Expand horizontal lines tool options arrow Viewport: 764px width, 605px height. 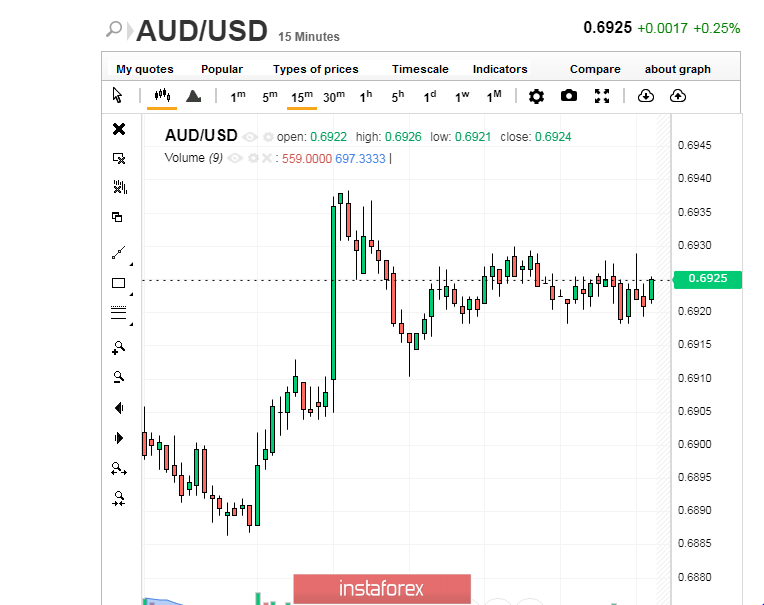(x=131, y=324)
